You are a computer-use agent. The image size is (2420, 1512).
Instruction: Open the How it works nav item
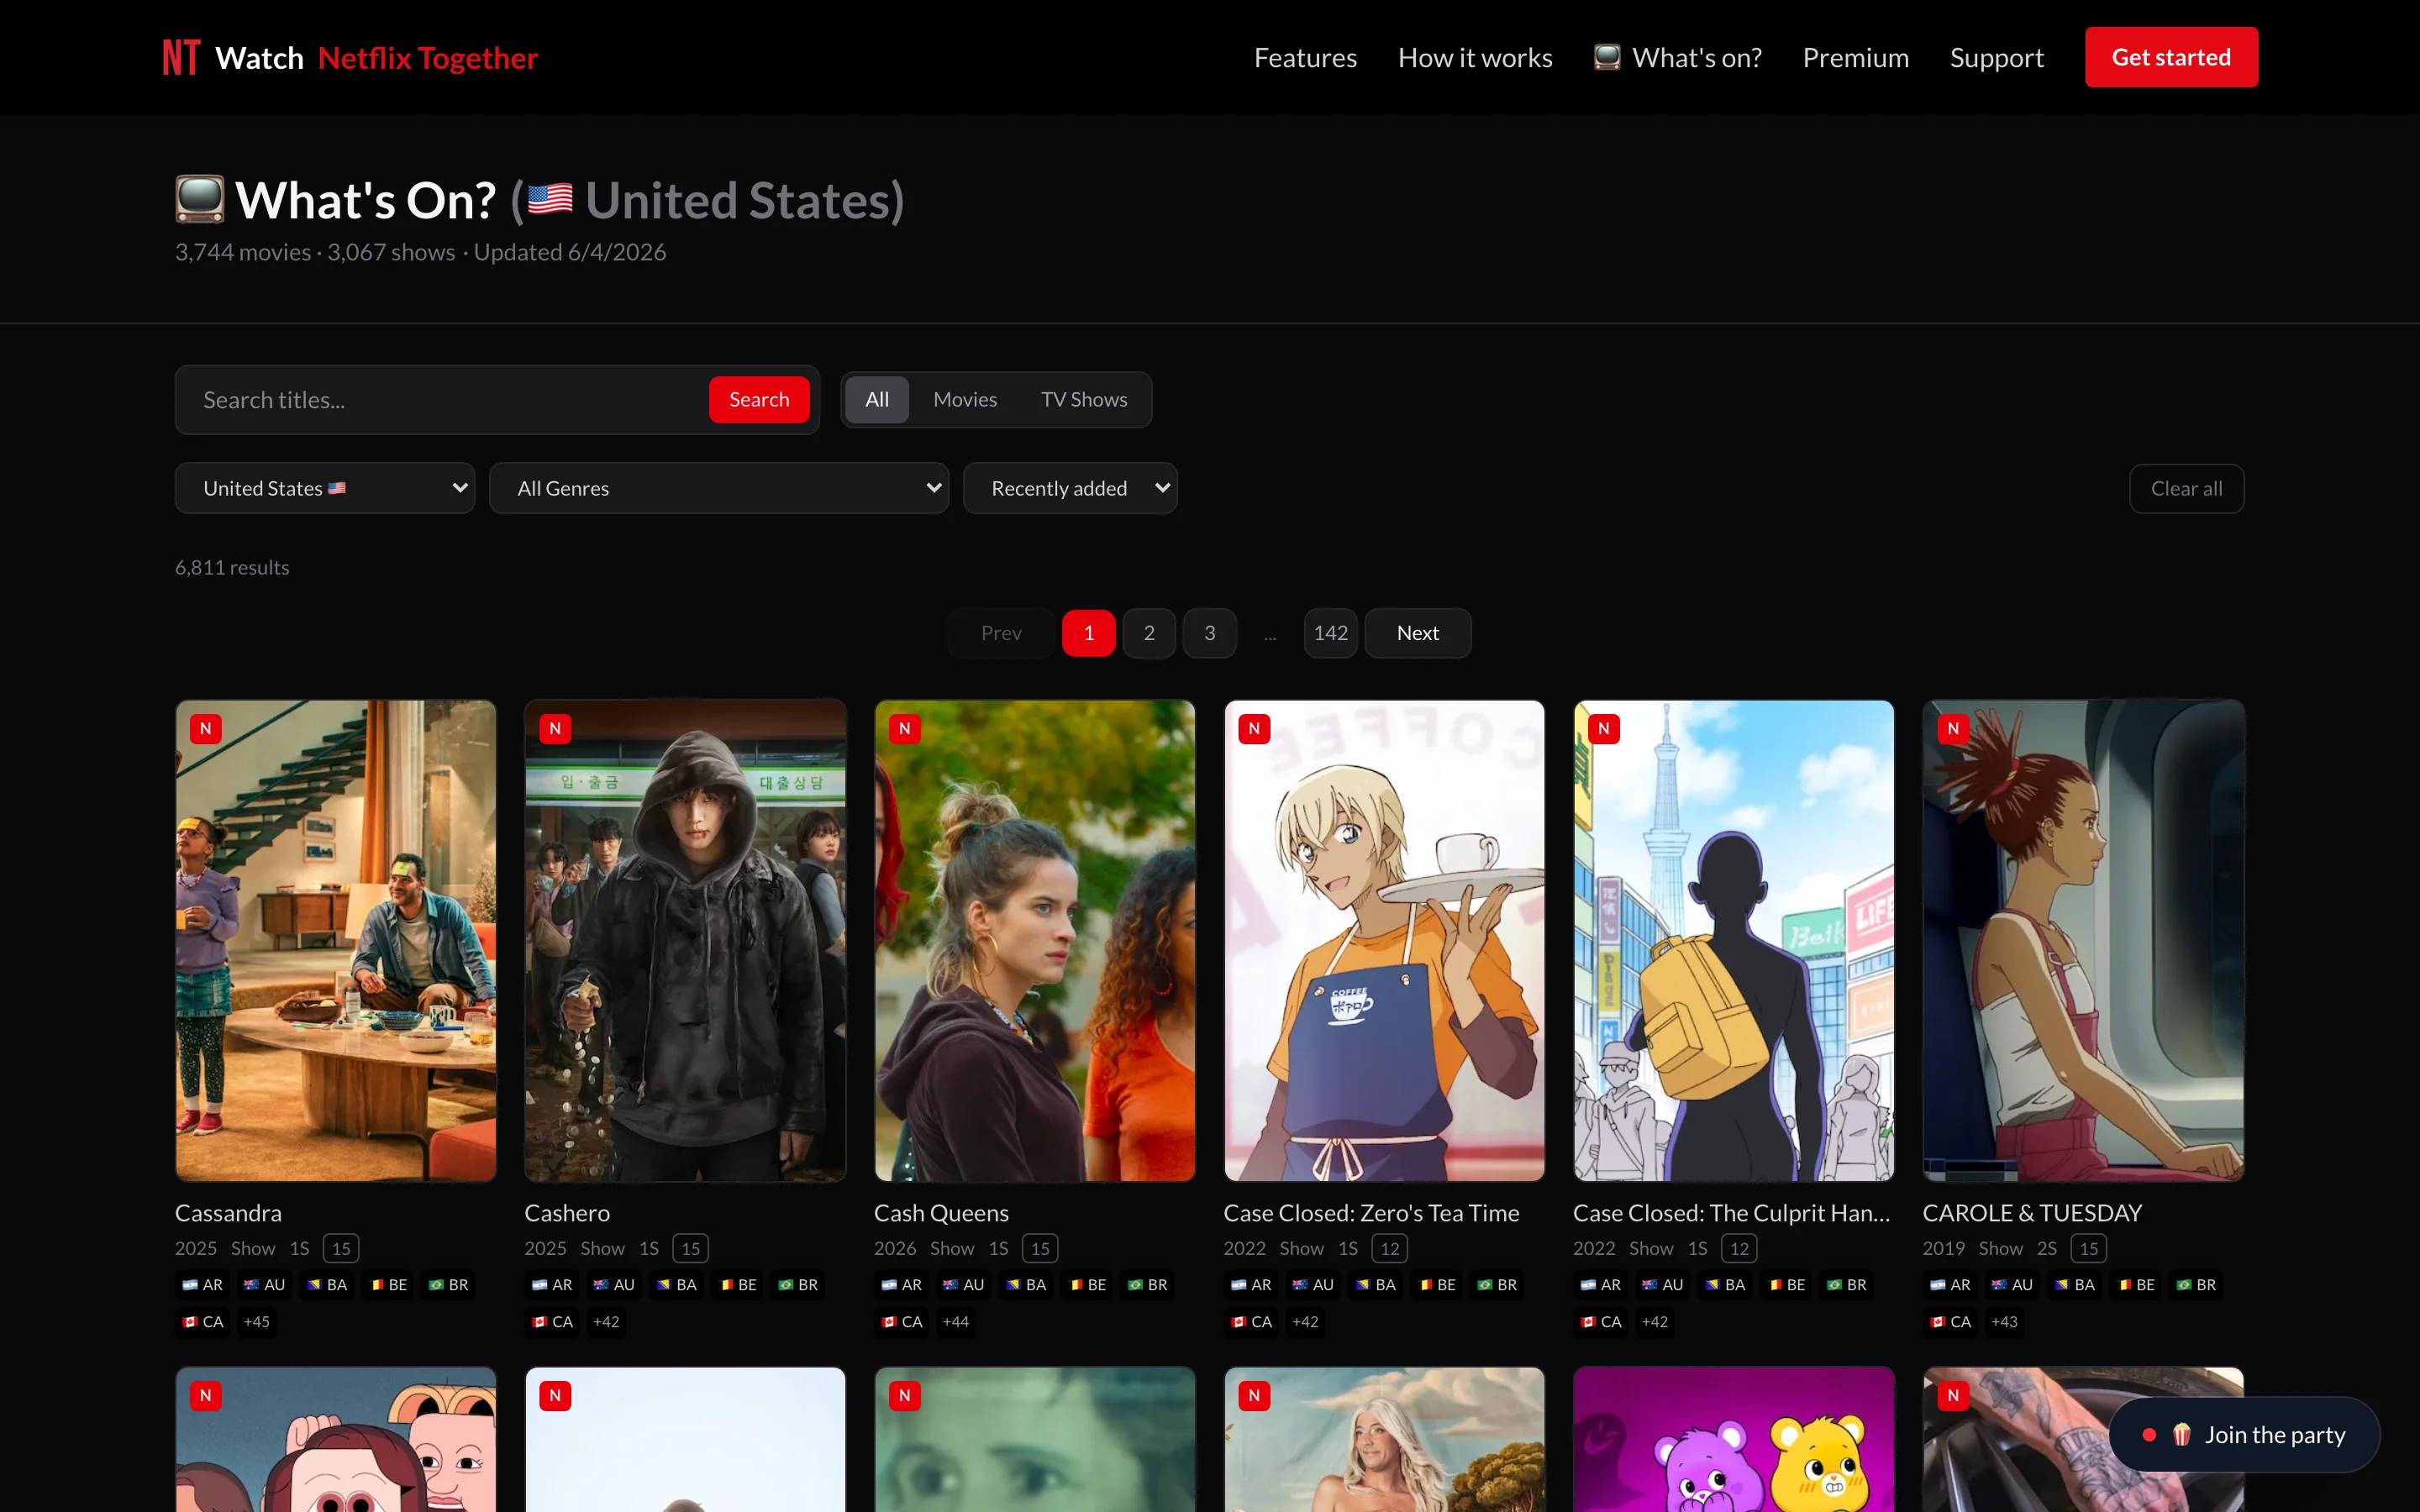1475,58
